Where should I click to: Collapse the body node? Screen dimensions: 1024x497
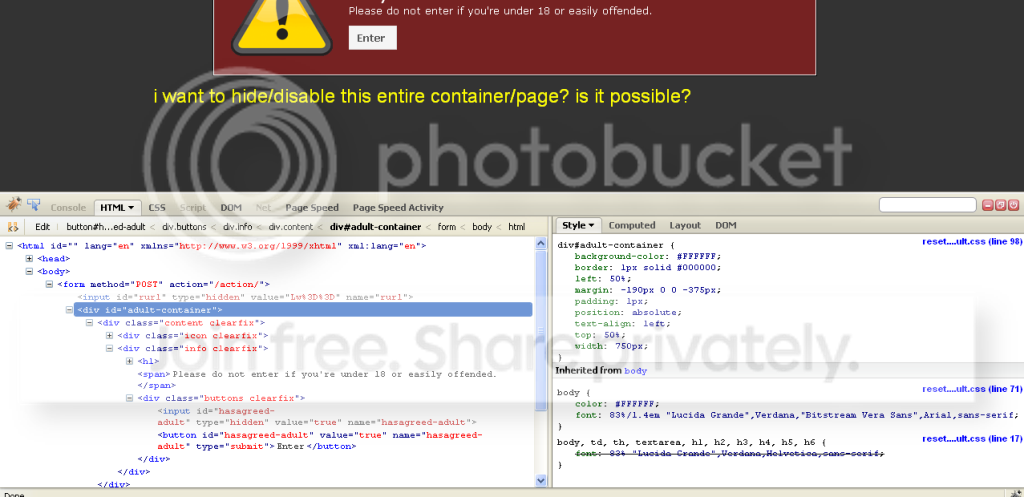click(29, 271)
